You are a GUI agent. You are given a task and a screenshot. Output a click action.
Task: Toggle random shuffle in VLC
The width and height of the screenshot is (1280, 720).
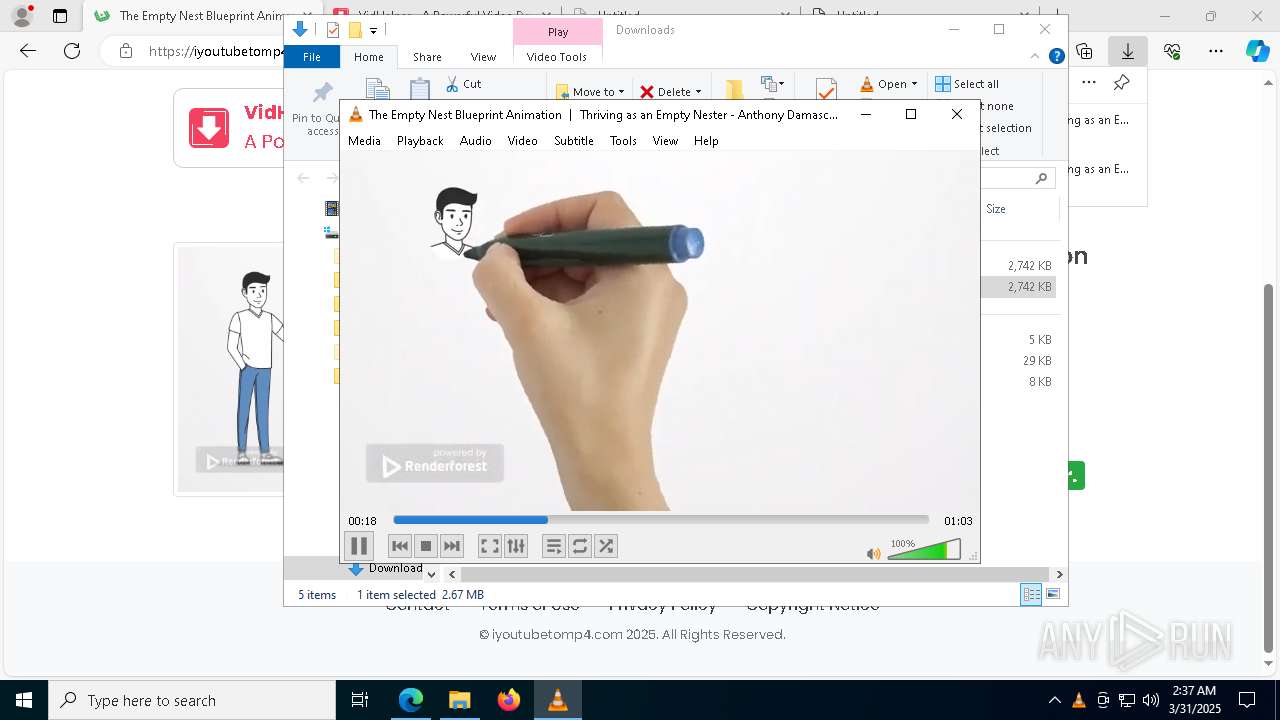tap(606, 546)
